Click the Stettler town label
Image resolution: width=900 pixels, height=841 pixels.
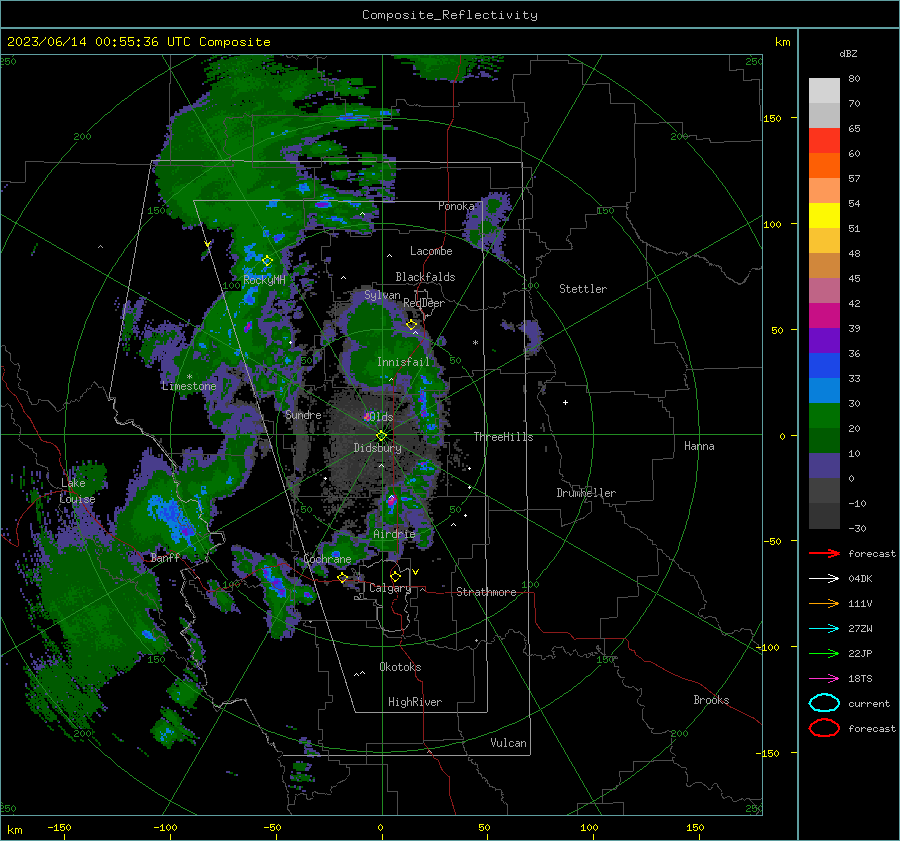[583, 289]
